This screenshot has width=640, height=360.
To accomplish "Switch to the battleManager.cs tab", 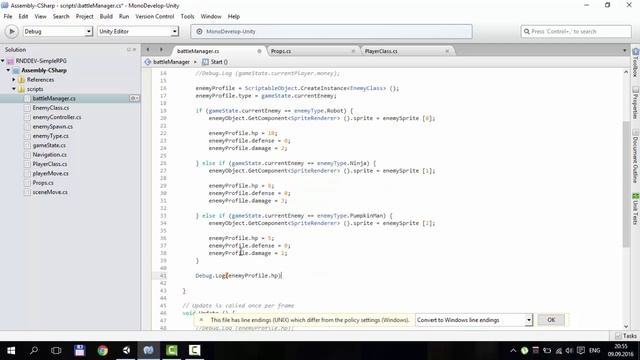I will coord(198,51).
